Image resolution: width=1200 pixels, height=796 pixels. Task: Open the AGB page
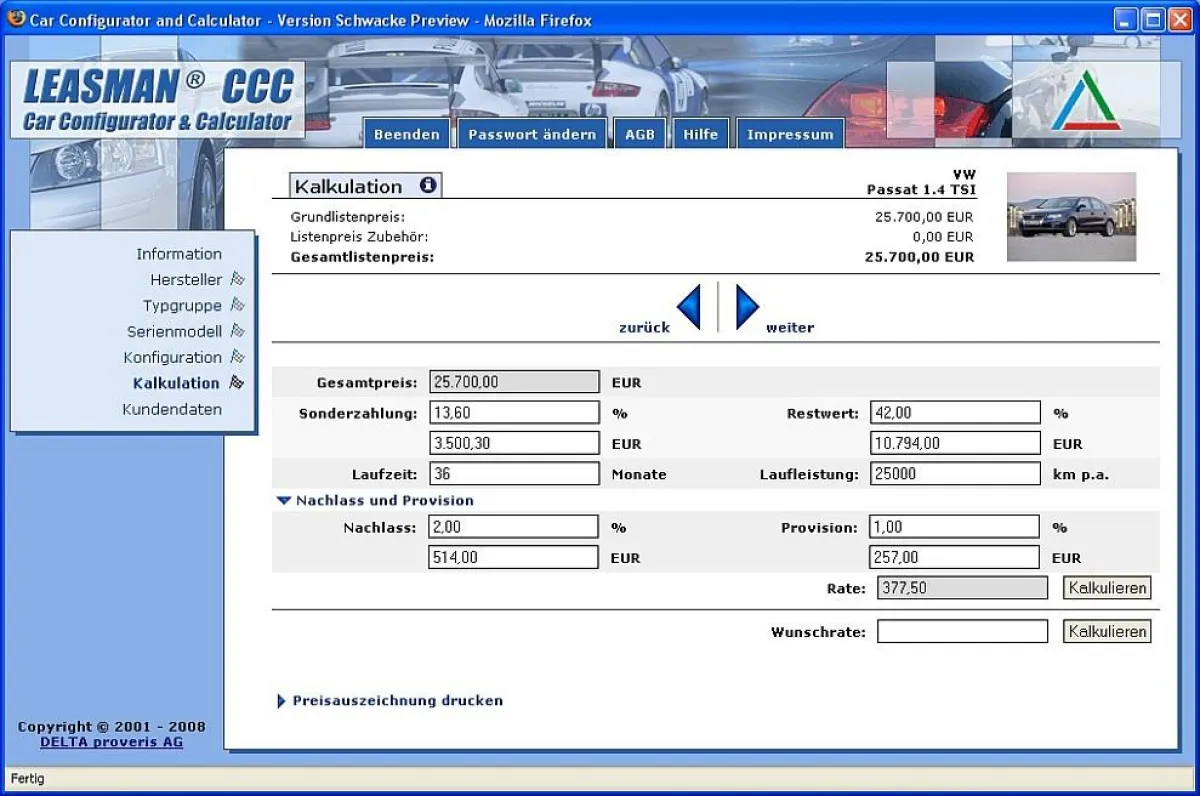(639, 133)
